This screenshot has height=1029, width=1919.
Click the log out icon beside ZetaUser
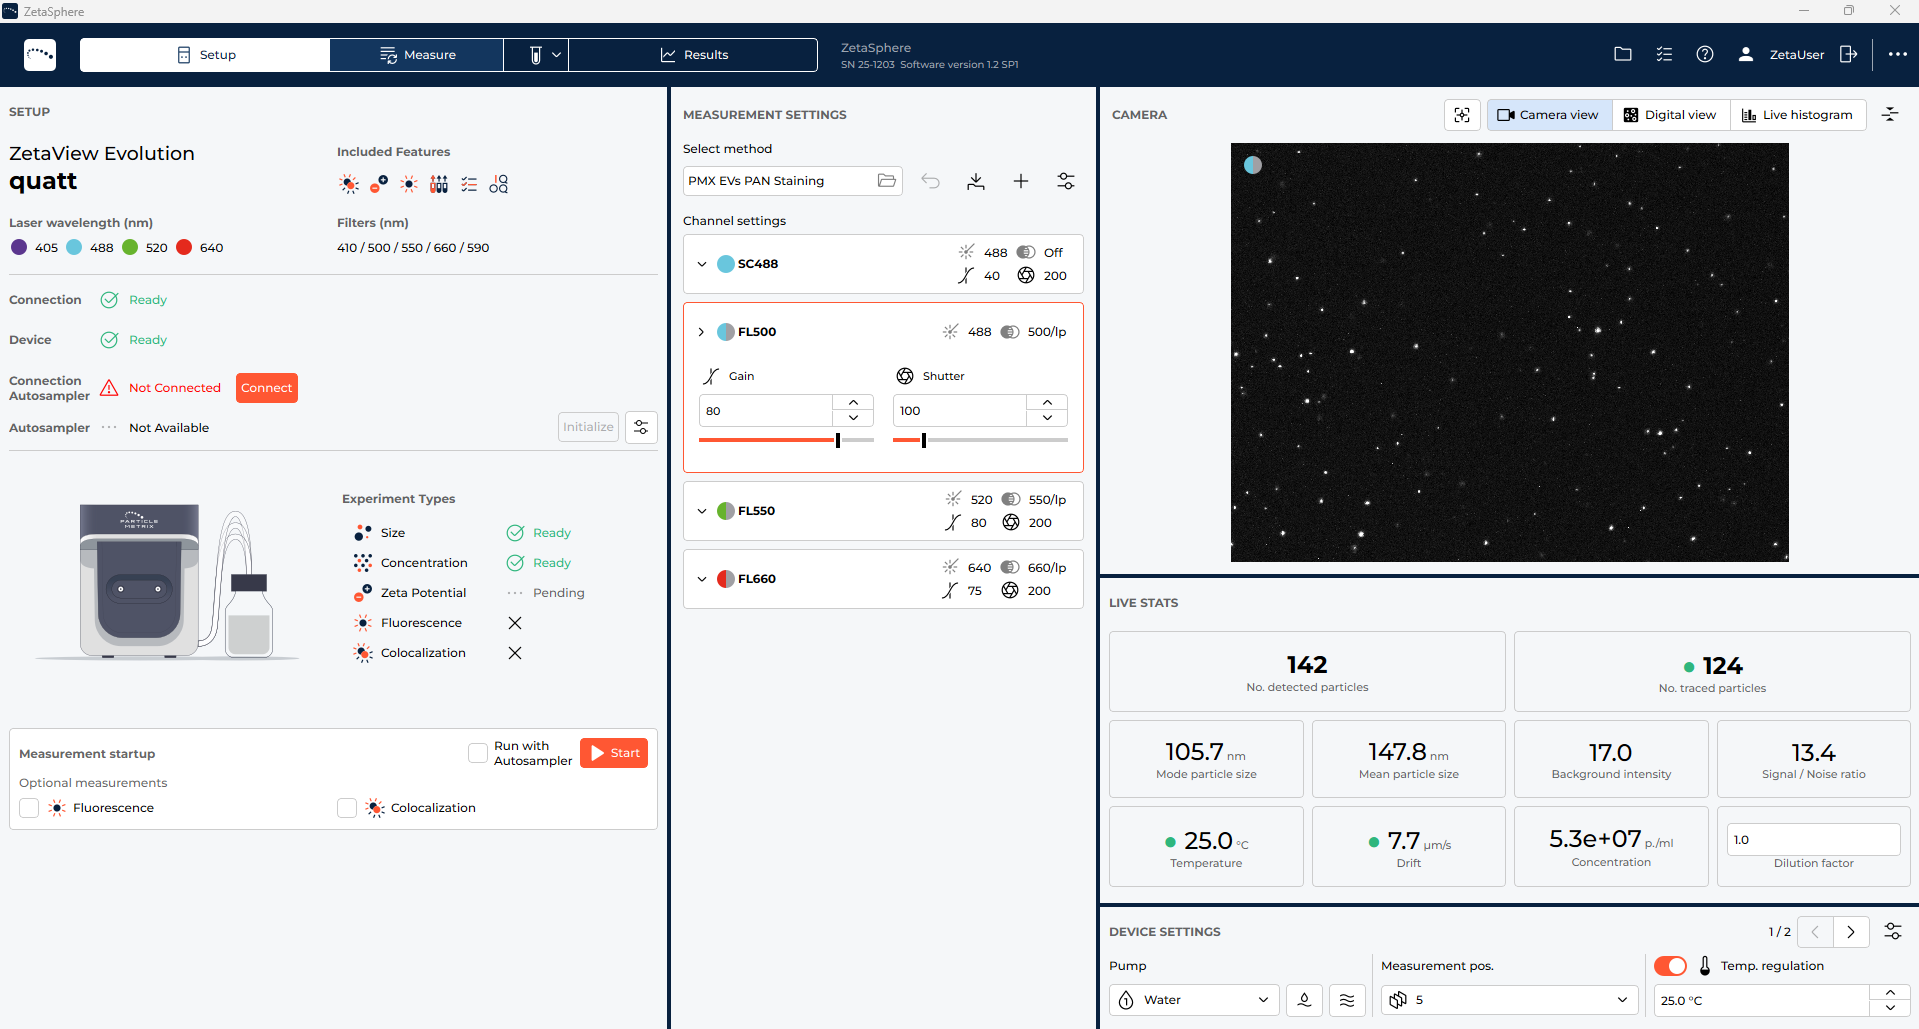(1848, 54)
